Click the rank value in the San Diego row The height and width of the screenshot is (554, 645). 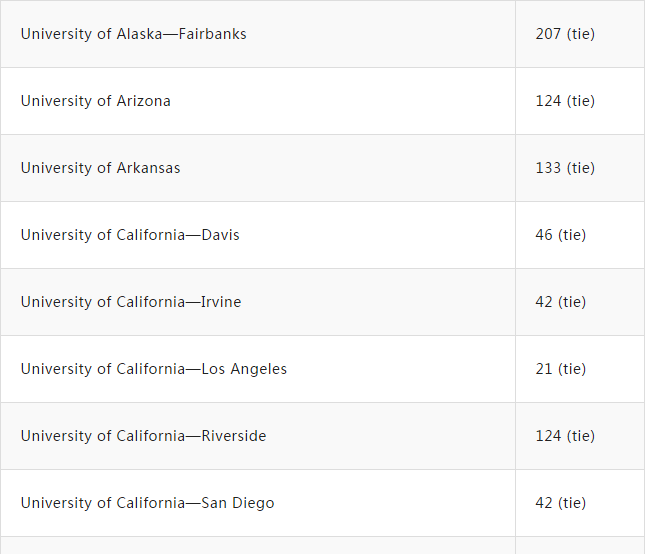pyautogui.click(x=561, y=503)
